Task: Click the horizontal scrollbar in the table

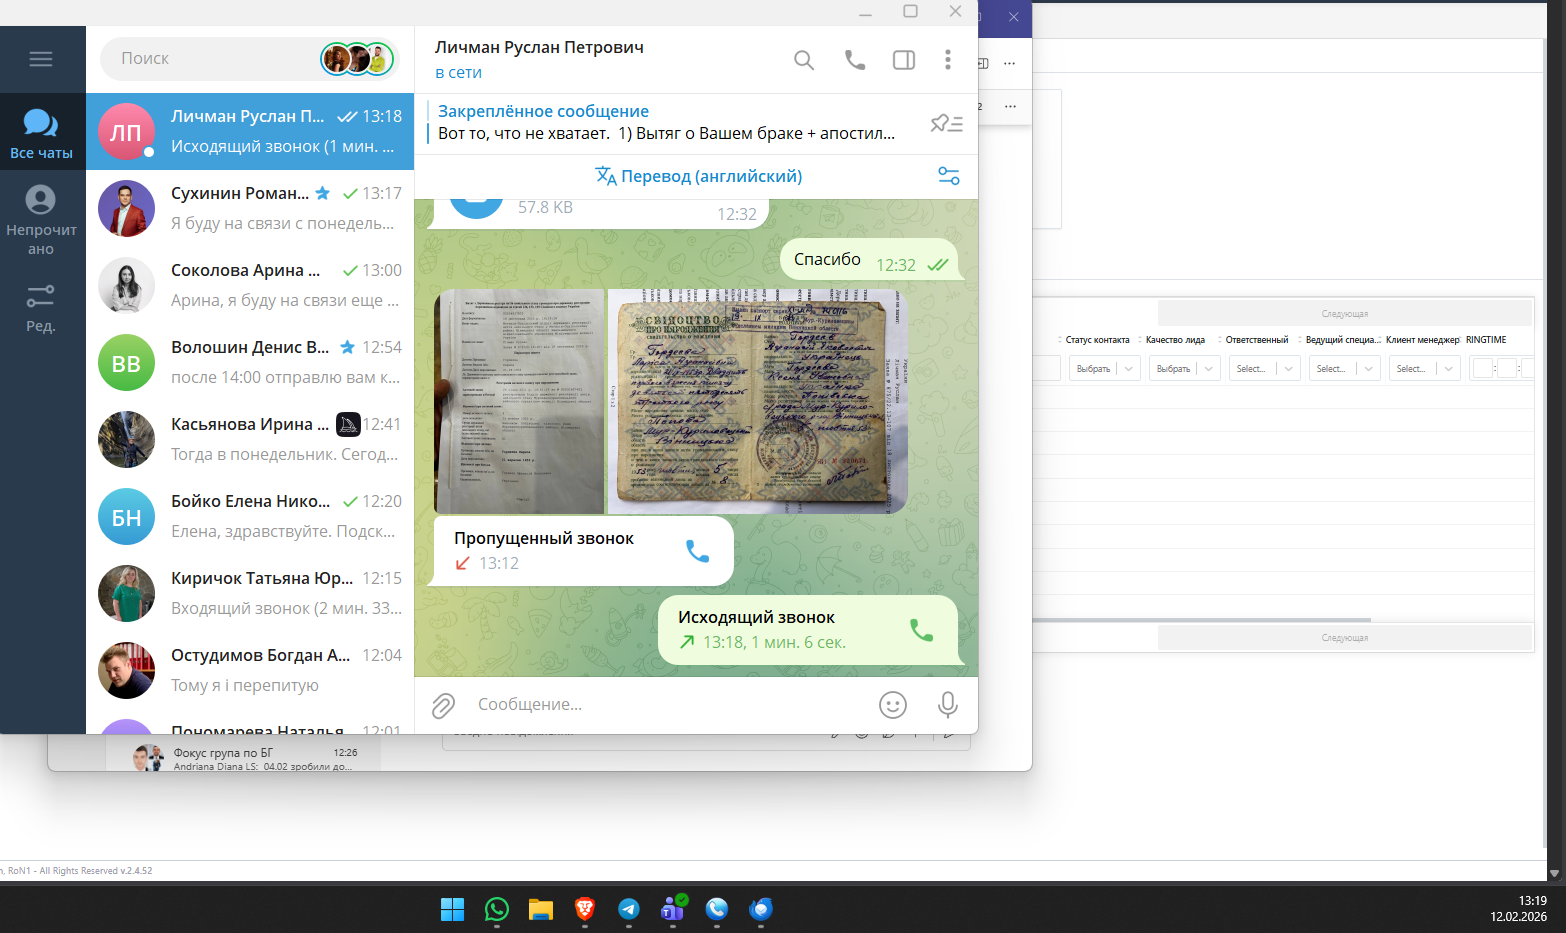Action: click(1202, 620)
